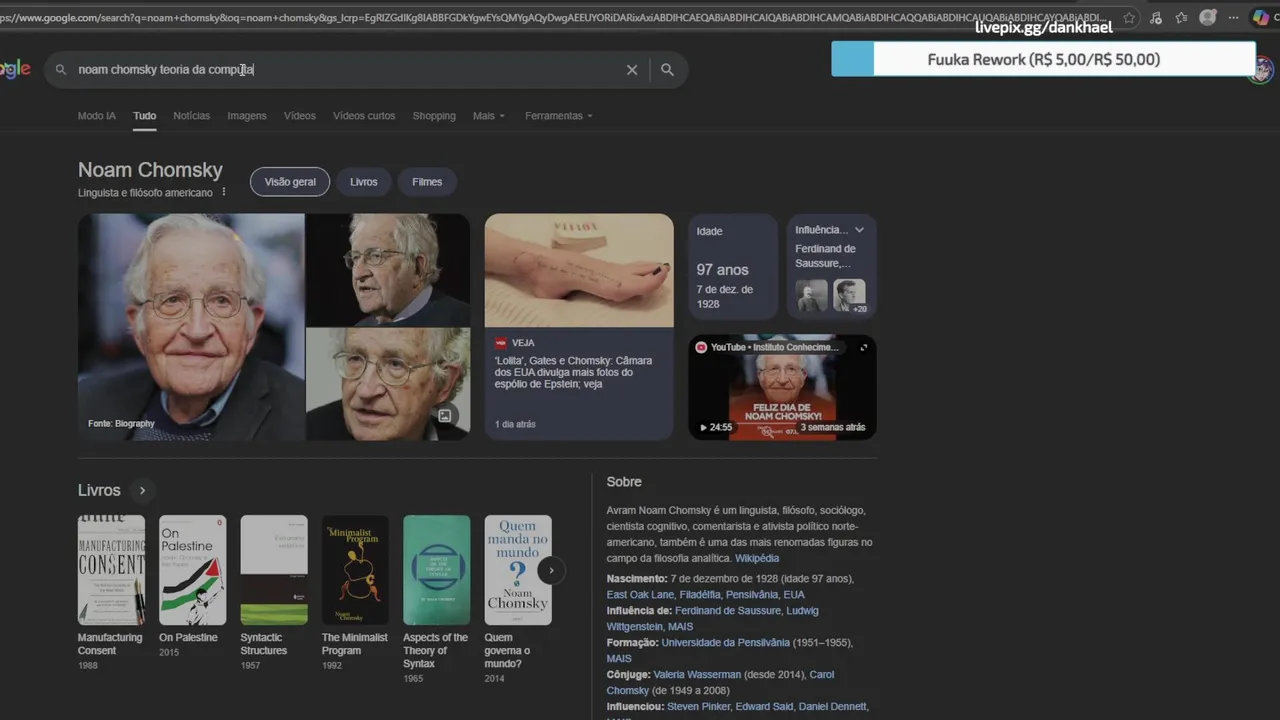Open the 'East Oak Lane, Filadélfia' birthplace link
Image resolution: width=1280 pixels, height=720 pixels.
[706, 594]
